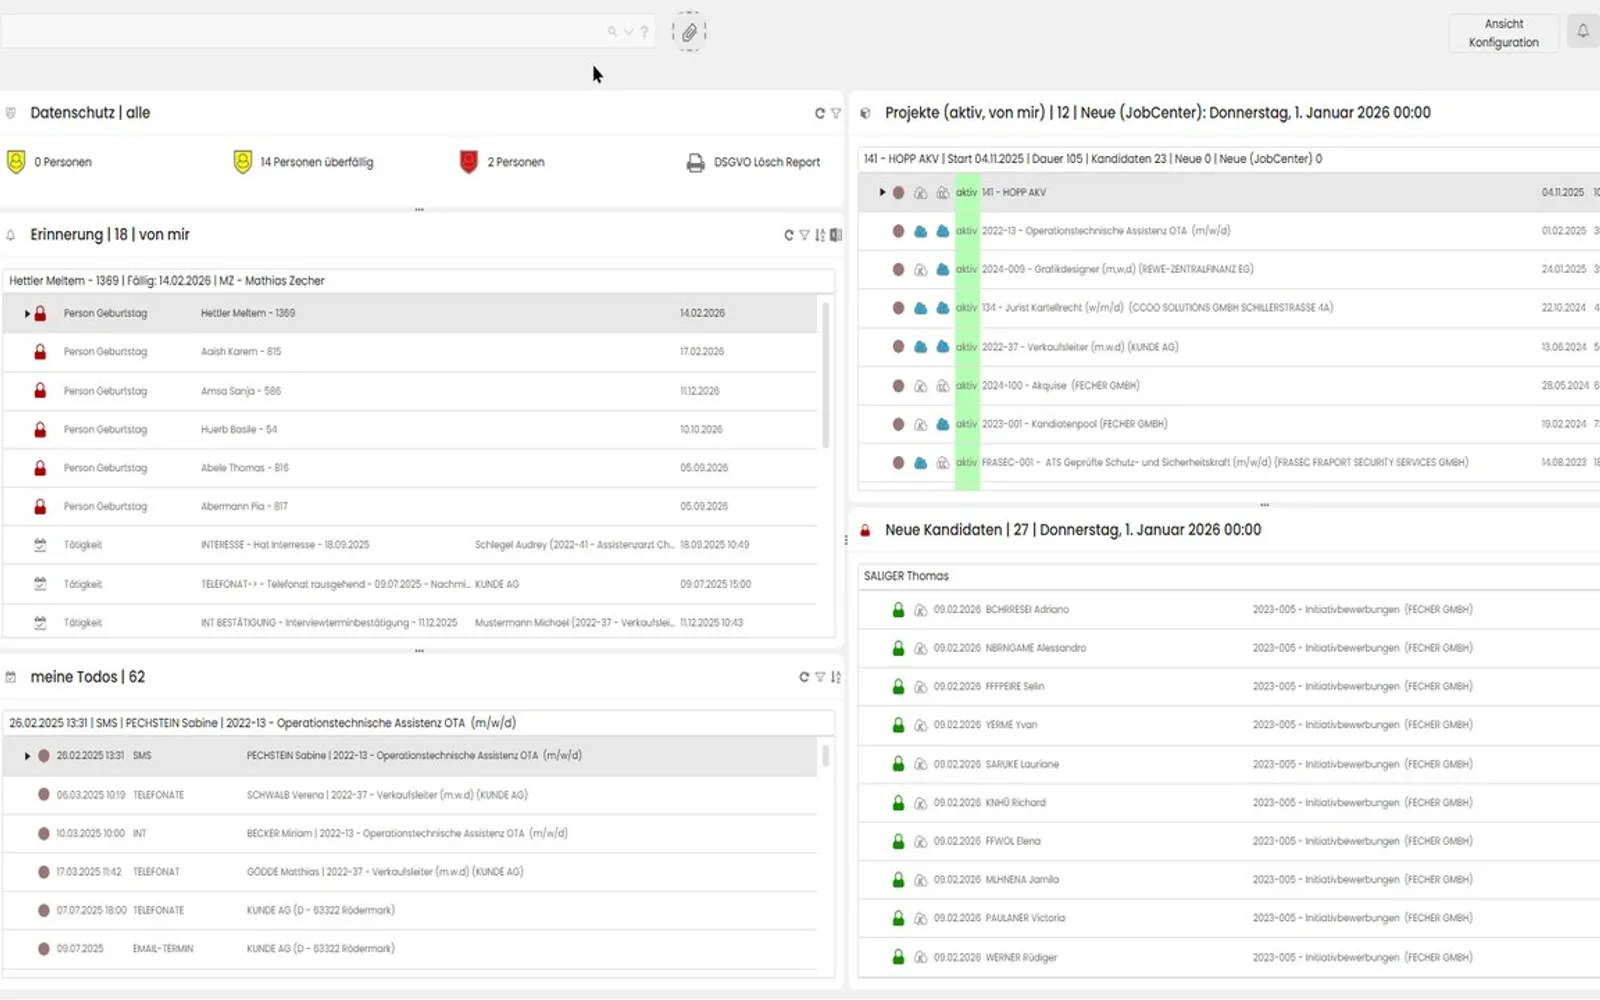Click the first cloud icon on the 2022-13 Operationstechnische Assistenz row
1600x1000 pixels.
[920, 231]
